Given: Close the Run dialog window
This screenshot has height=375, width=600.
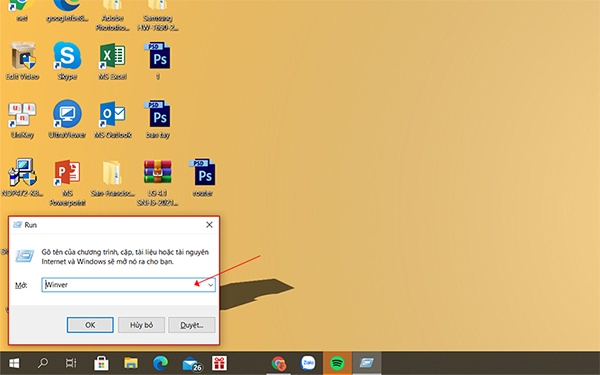Looking at the screenshot, I should [x=209, y=225].
